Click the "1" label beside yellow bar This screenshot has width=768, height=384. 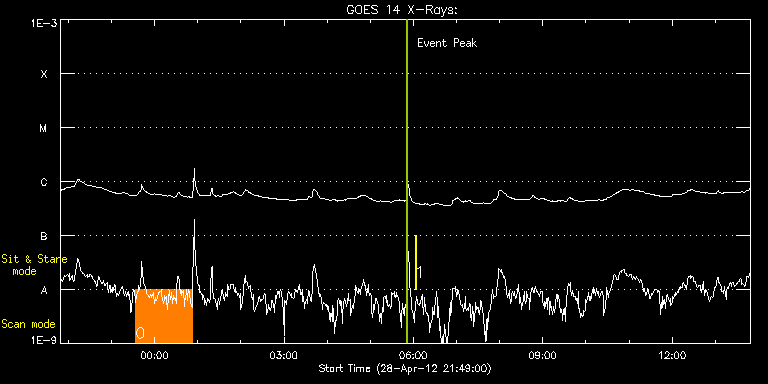click(419, 271)
